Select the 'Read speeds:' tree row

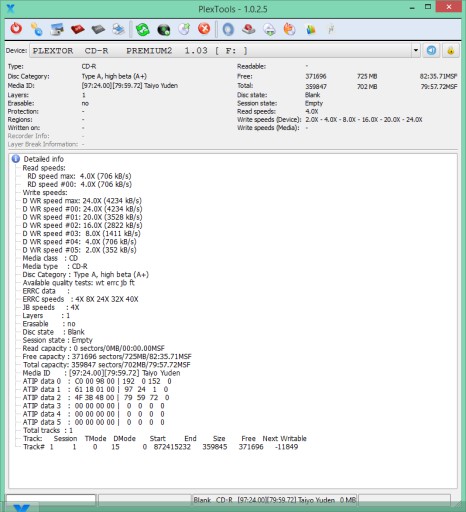click(44, 168)
